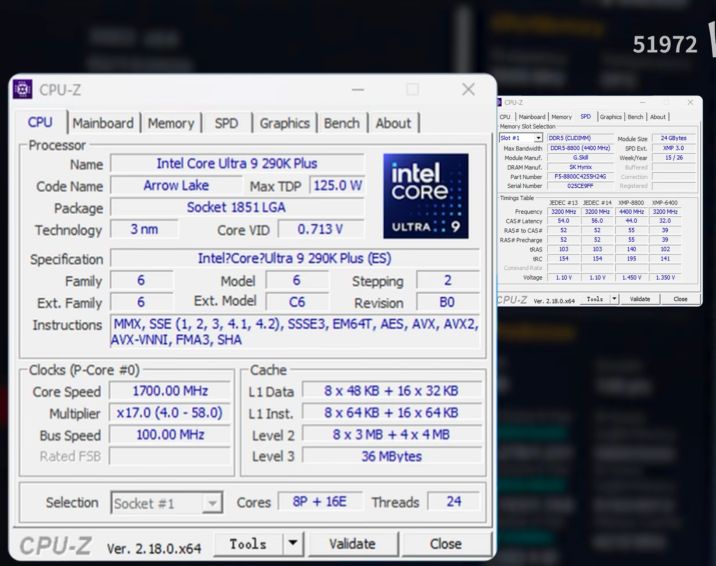Viewport: 716px width, 566px height.
Task: Click the greyed-out maximize button of the main CPU-Z window
Action: point(413,89)
